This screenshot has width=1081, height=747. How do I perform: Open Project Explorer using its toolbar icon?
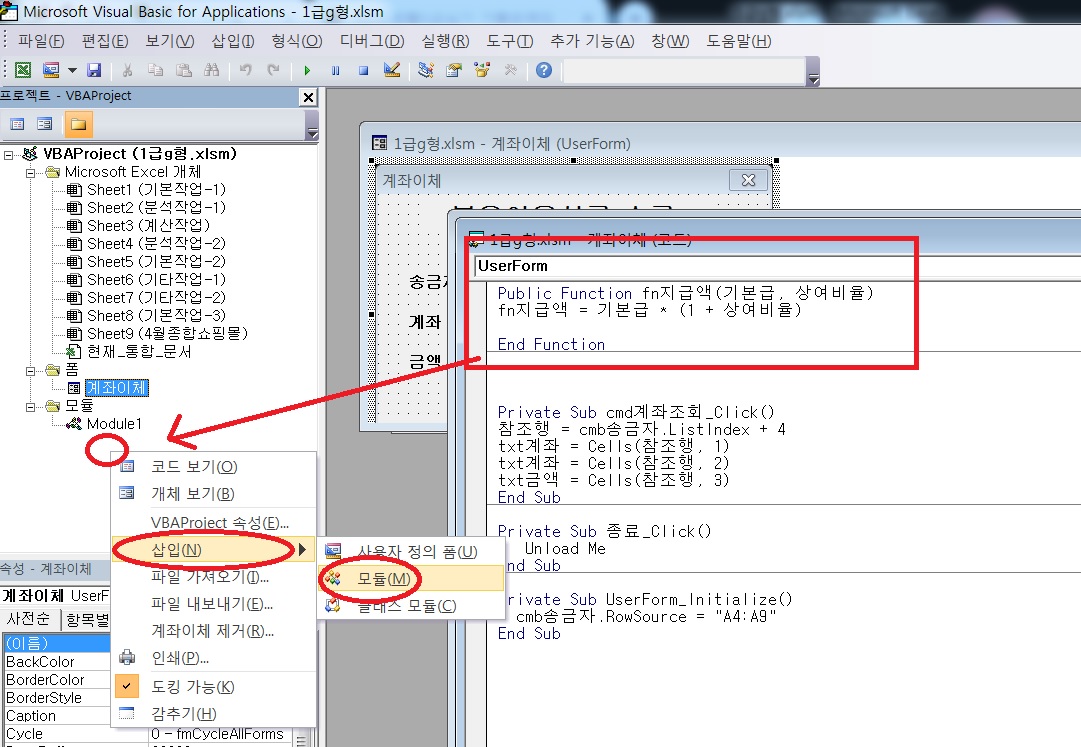(426, 70)
